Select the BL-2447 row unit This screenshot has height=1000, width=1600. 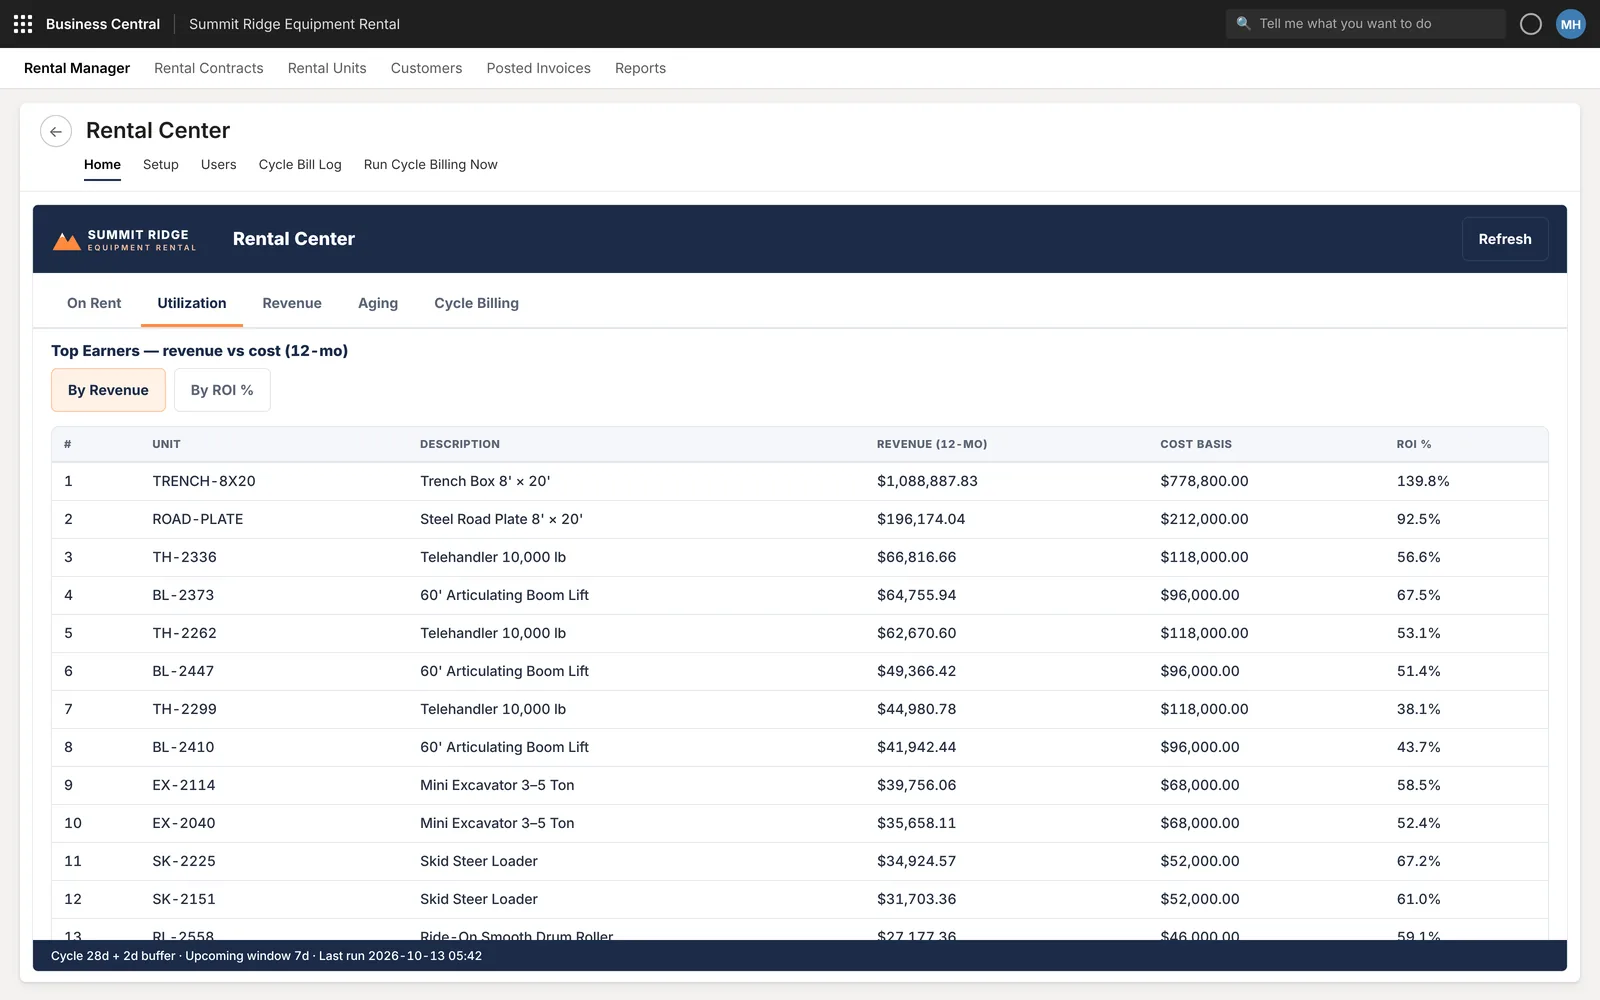click(x=183, y=671)
